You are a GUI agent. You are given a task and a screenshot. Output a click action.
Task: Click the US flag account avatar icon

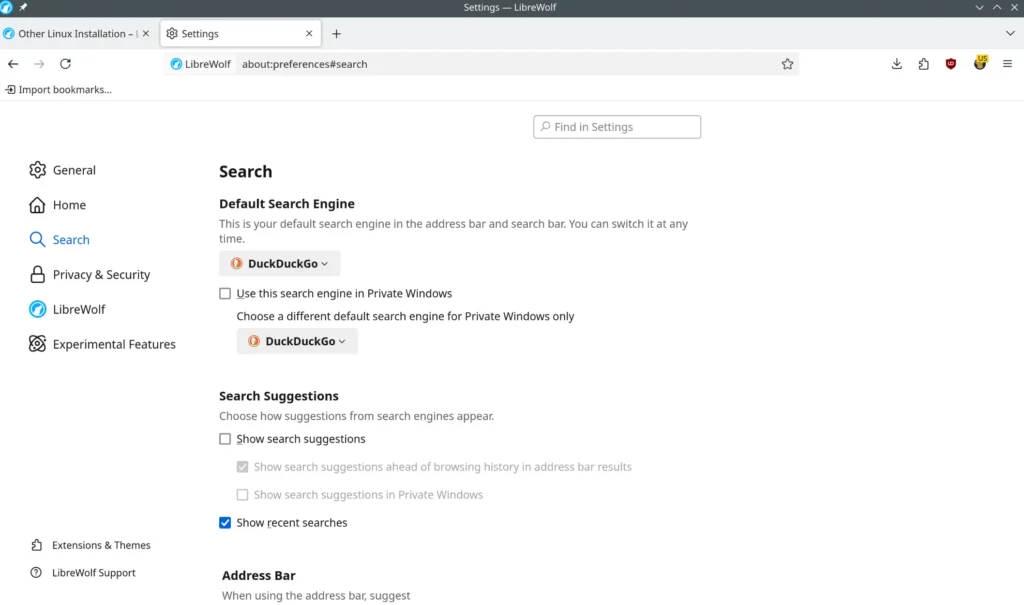tap(979, 63)
